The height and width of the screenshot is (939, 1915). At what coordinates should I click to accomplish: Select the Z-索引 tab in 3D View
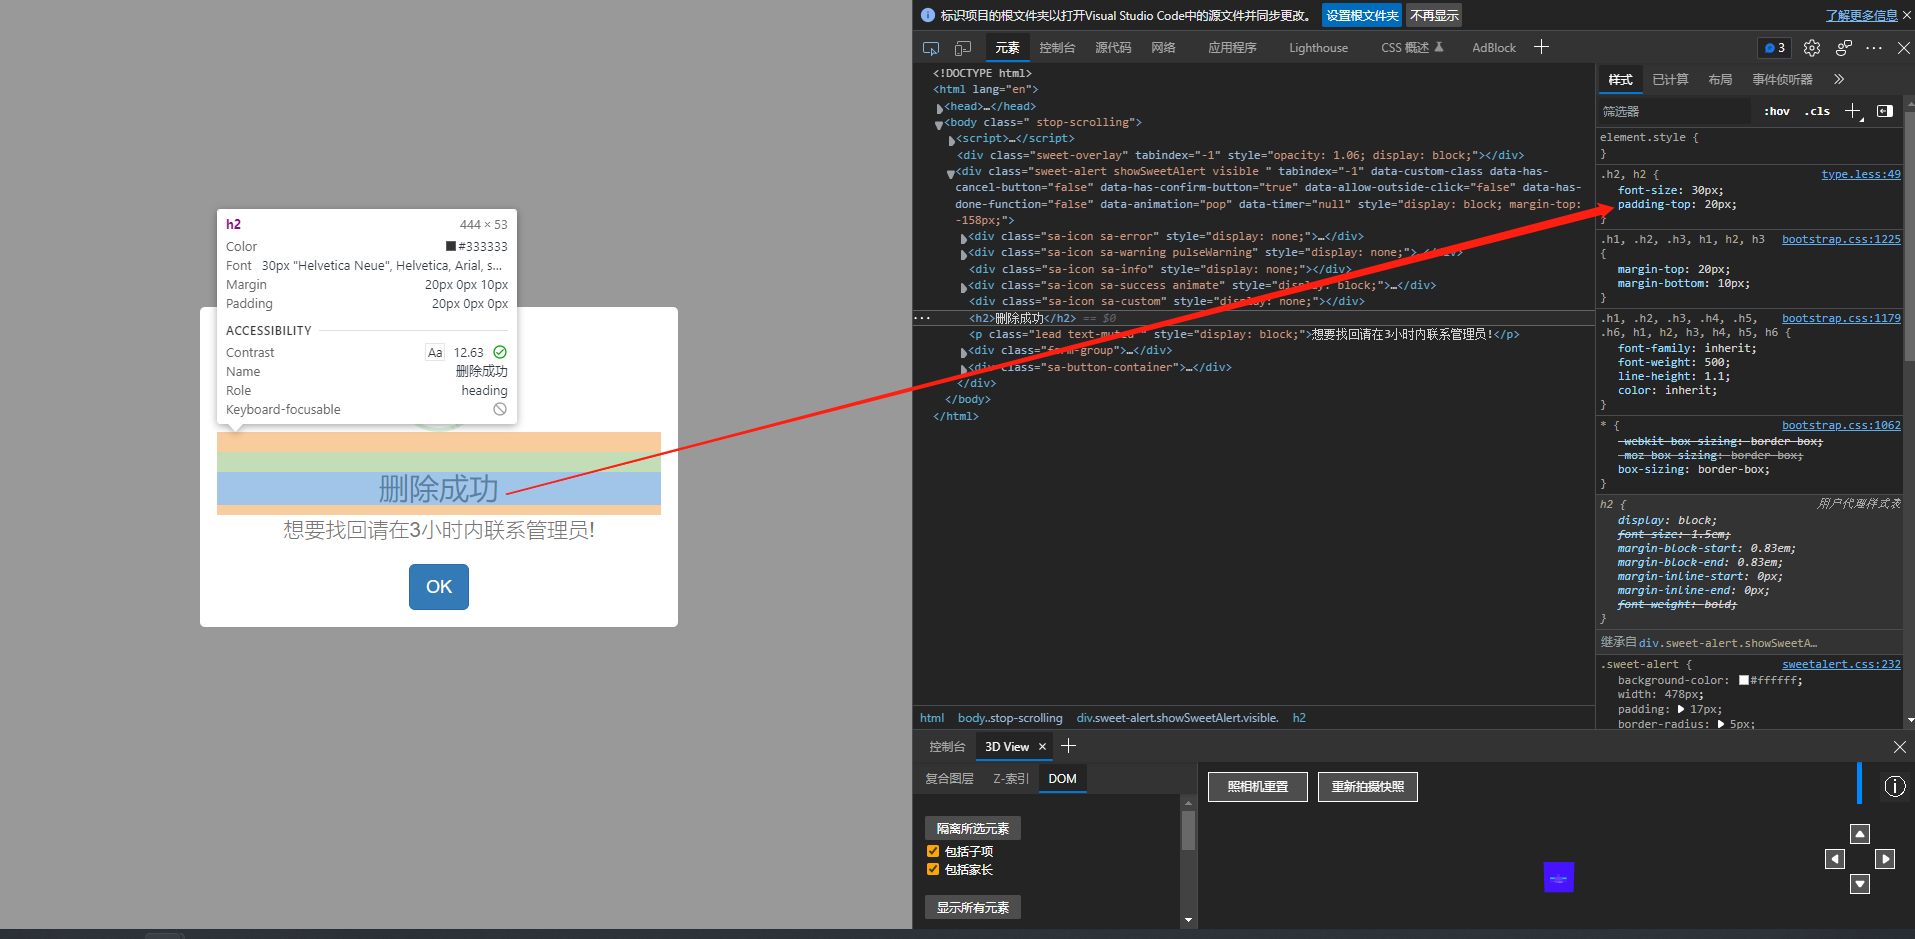click(x=1010, y=779)
